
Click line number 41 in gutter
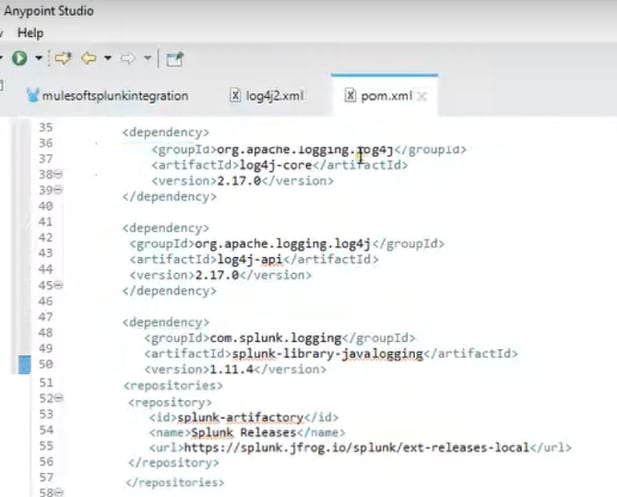(46, 222)
